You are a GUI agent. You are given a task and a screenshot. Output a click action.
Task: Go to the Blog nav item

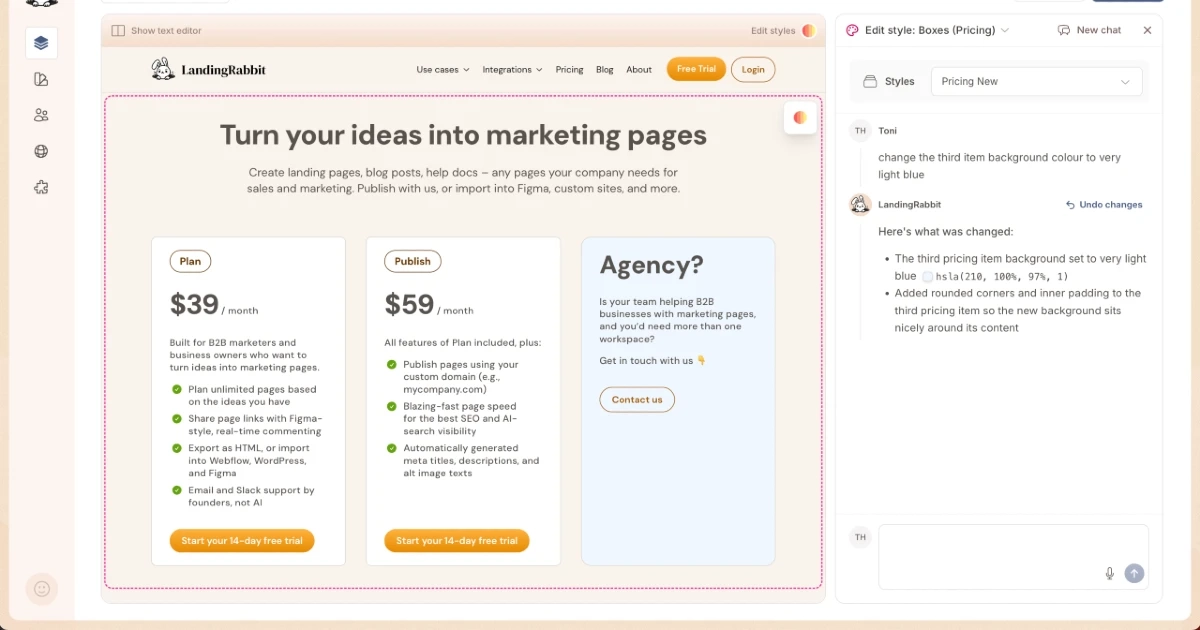tap(604, 70)
